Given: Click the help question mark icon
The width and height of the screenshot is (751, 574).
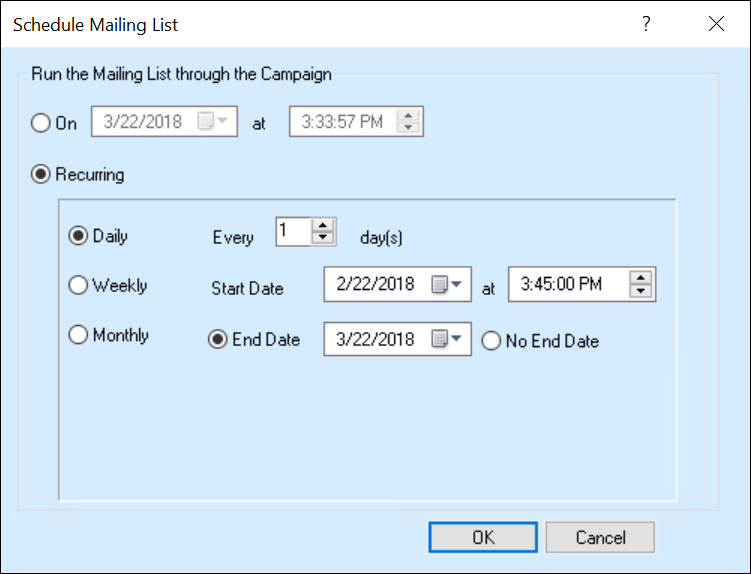Looking at the screenshot, I should (646, 23).
